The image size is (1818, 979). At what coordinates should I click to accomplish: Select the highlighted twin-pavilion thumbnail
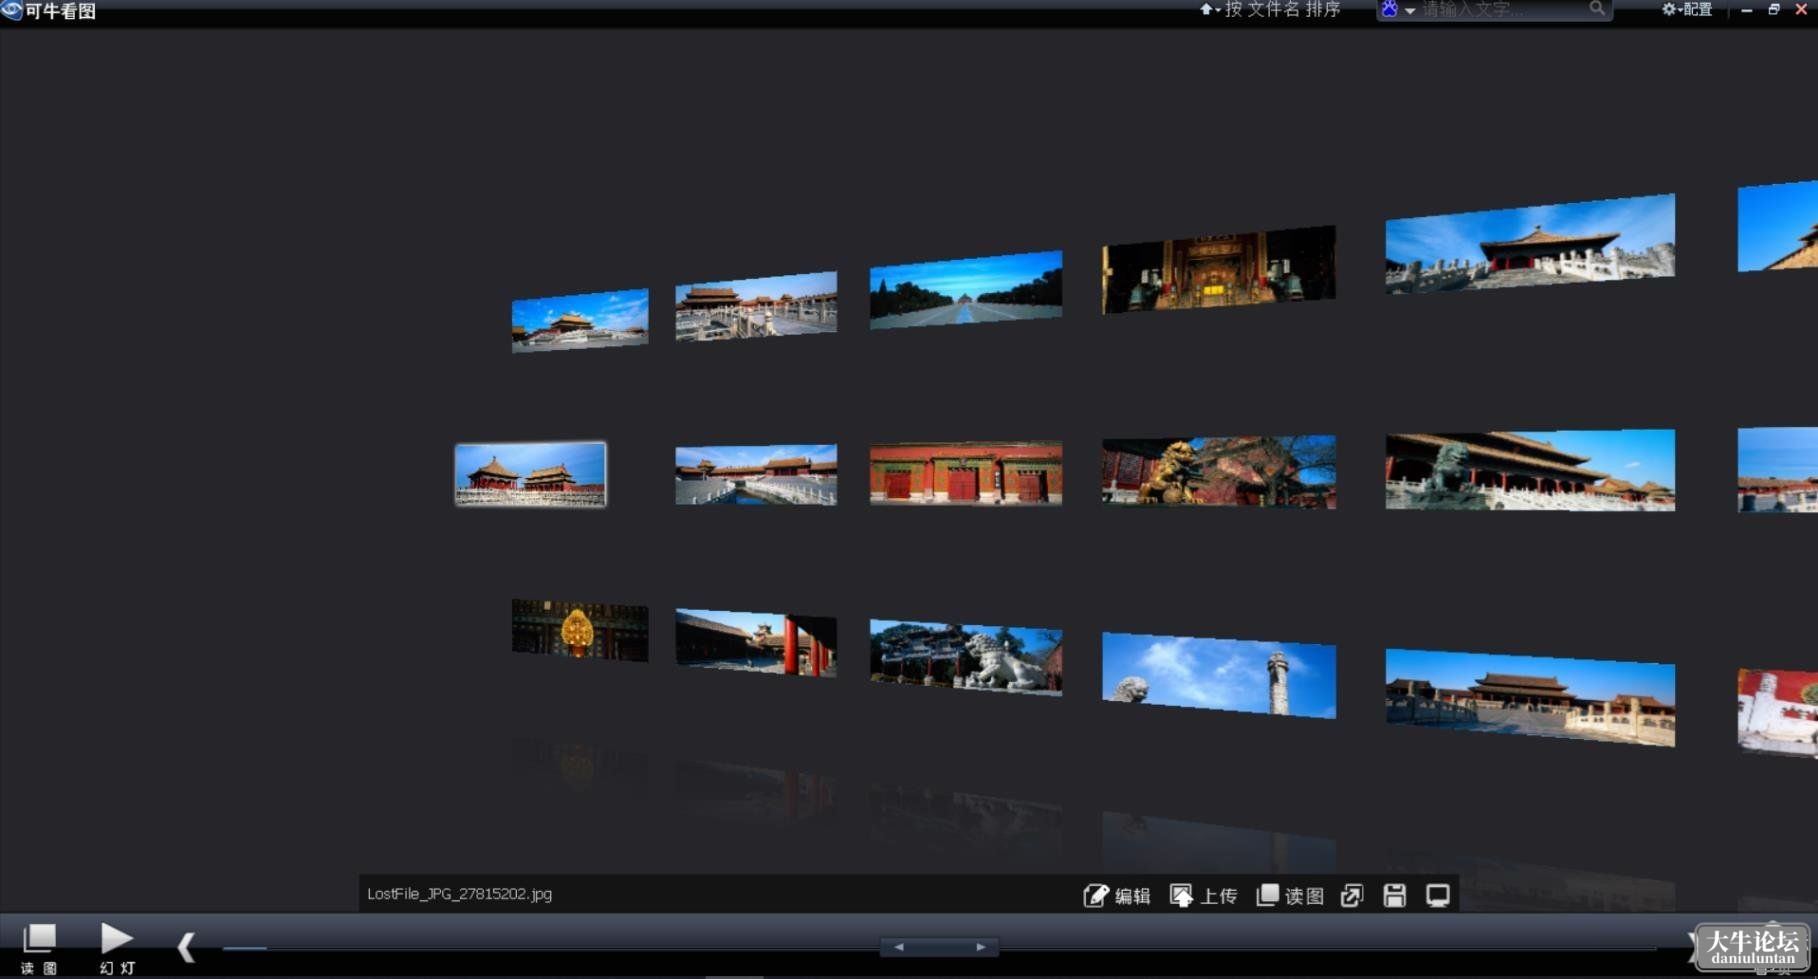[x=530, y=474]
